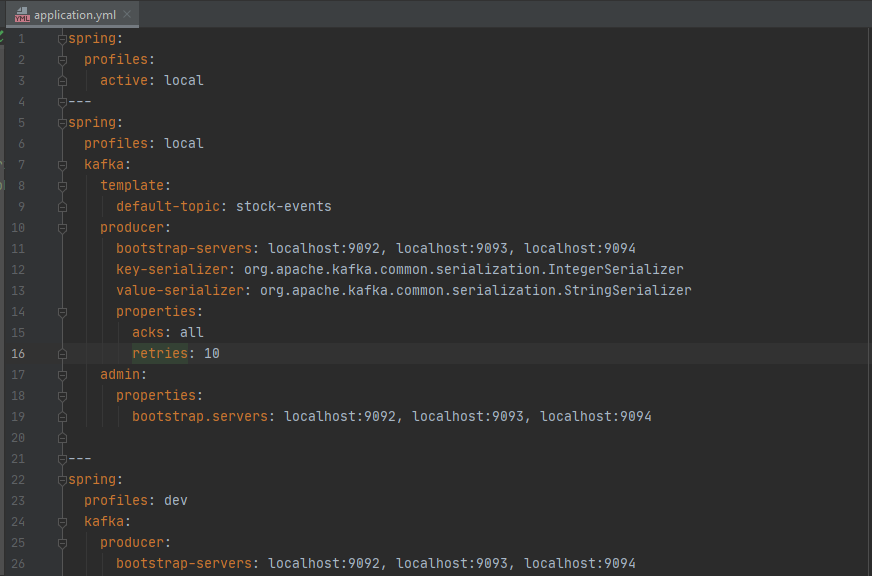Collapse the admin section
This screenshot has height=576, width=872.
click(x=62, y=374)
